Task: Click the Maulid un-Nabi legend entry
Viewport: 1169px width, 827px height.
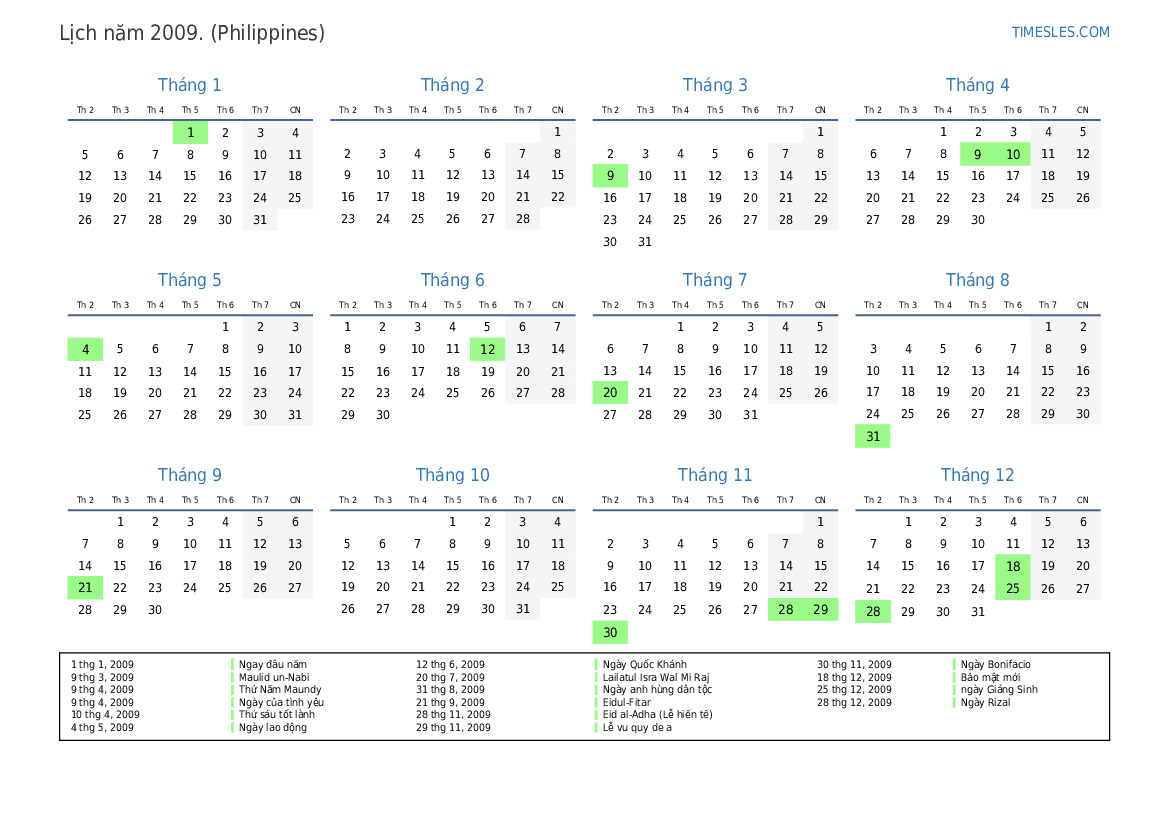Action: (x=274, y=677)
